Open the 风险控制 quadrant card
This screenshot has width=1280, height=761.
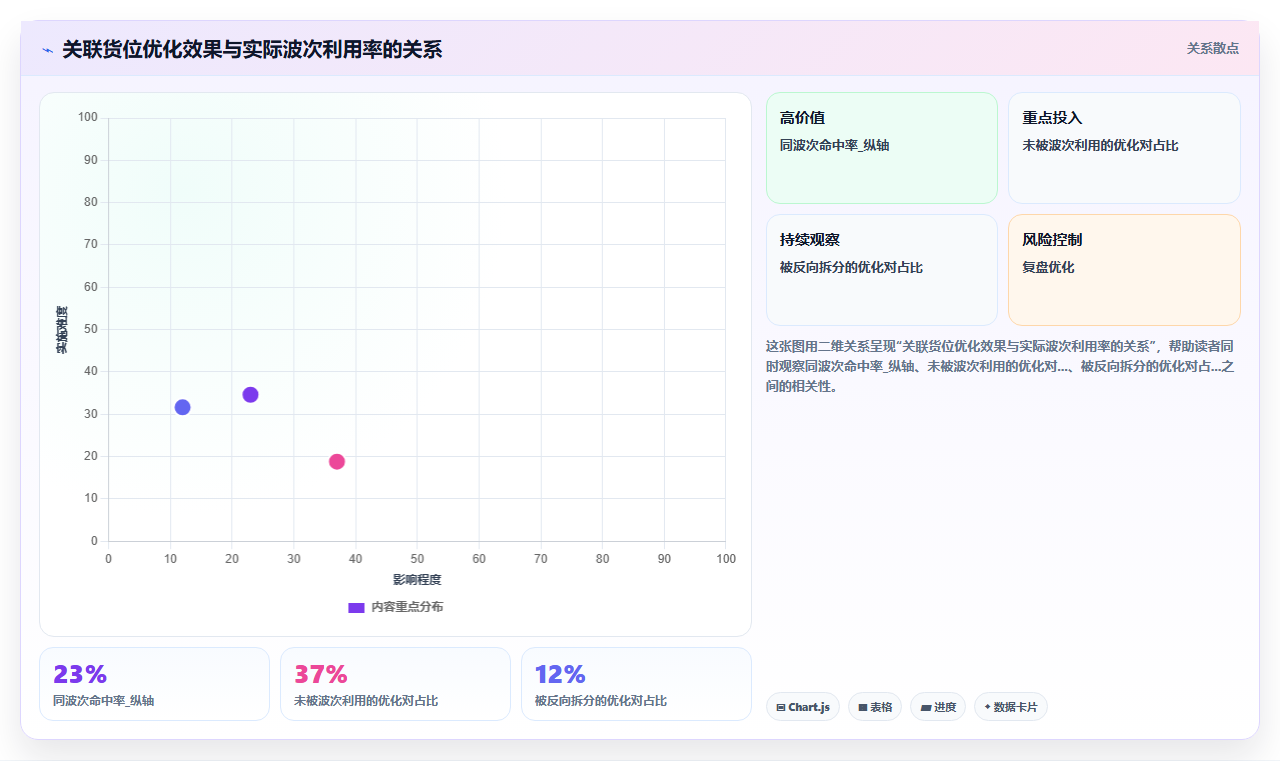(x=1124, y=270)
